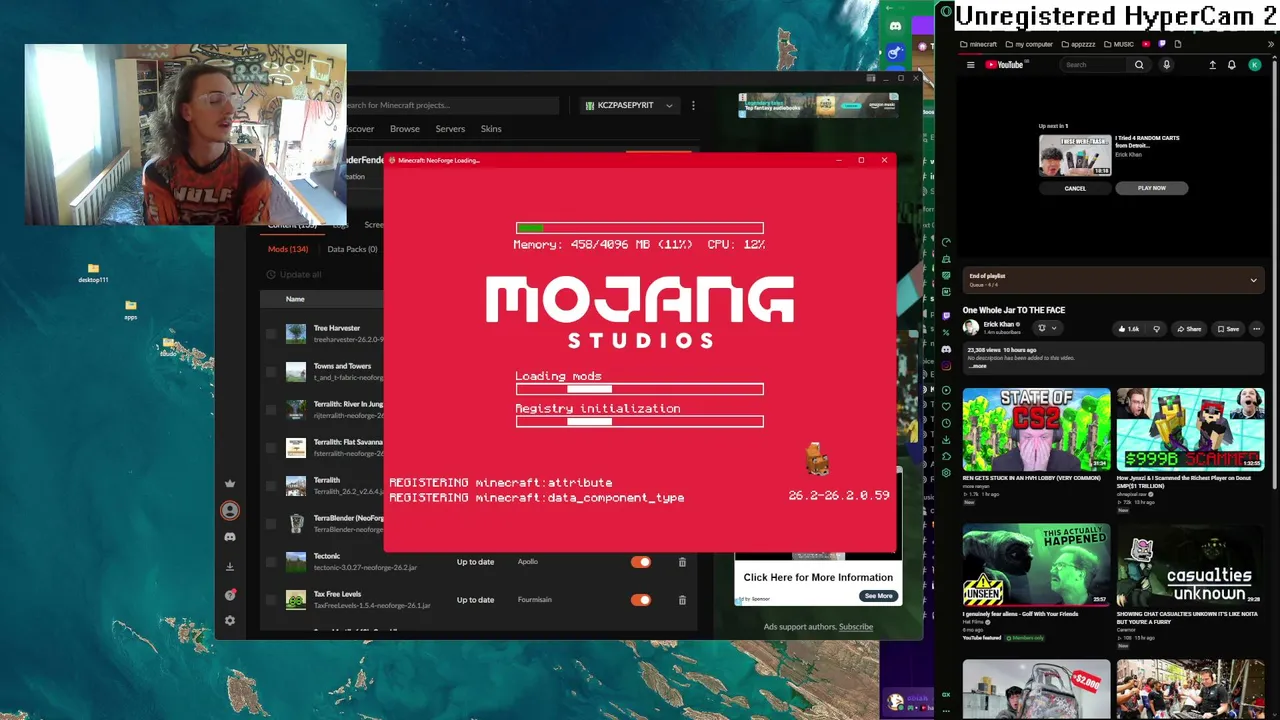Open the Modrinth account three-dot menu
The width and height of the screenshot is (1280, 720).
coord(693,105)
